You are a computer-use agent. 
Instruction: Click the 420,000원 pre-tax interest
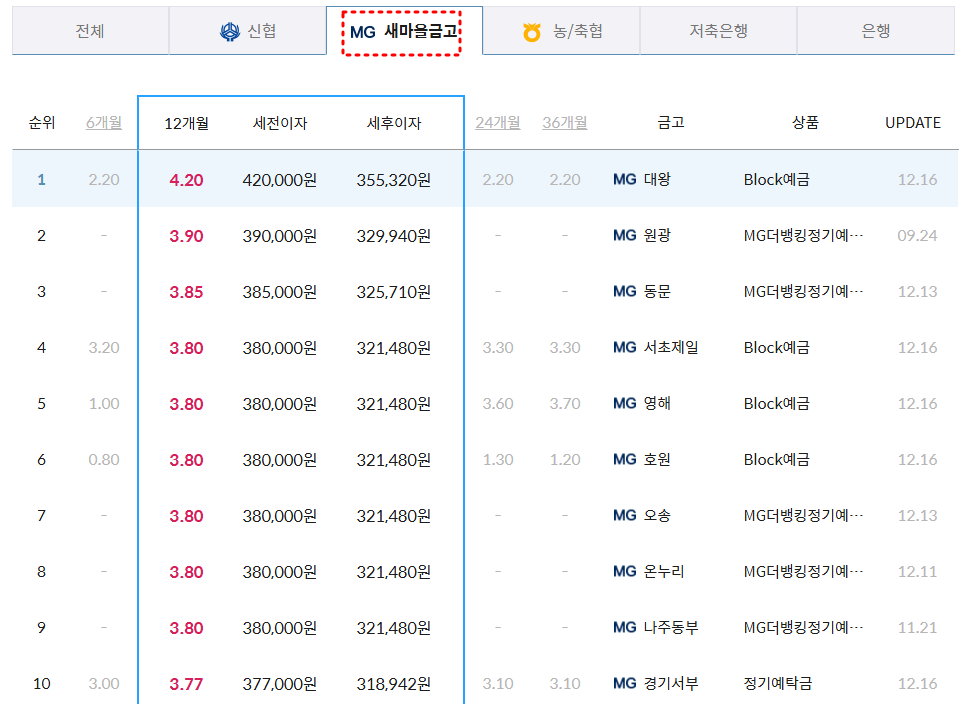(x=280, y=180)
